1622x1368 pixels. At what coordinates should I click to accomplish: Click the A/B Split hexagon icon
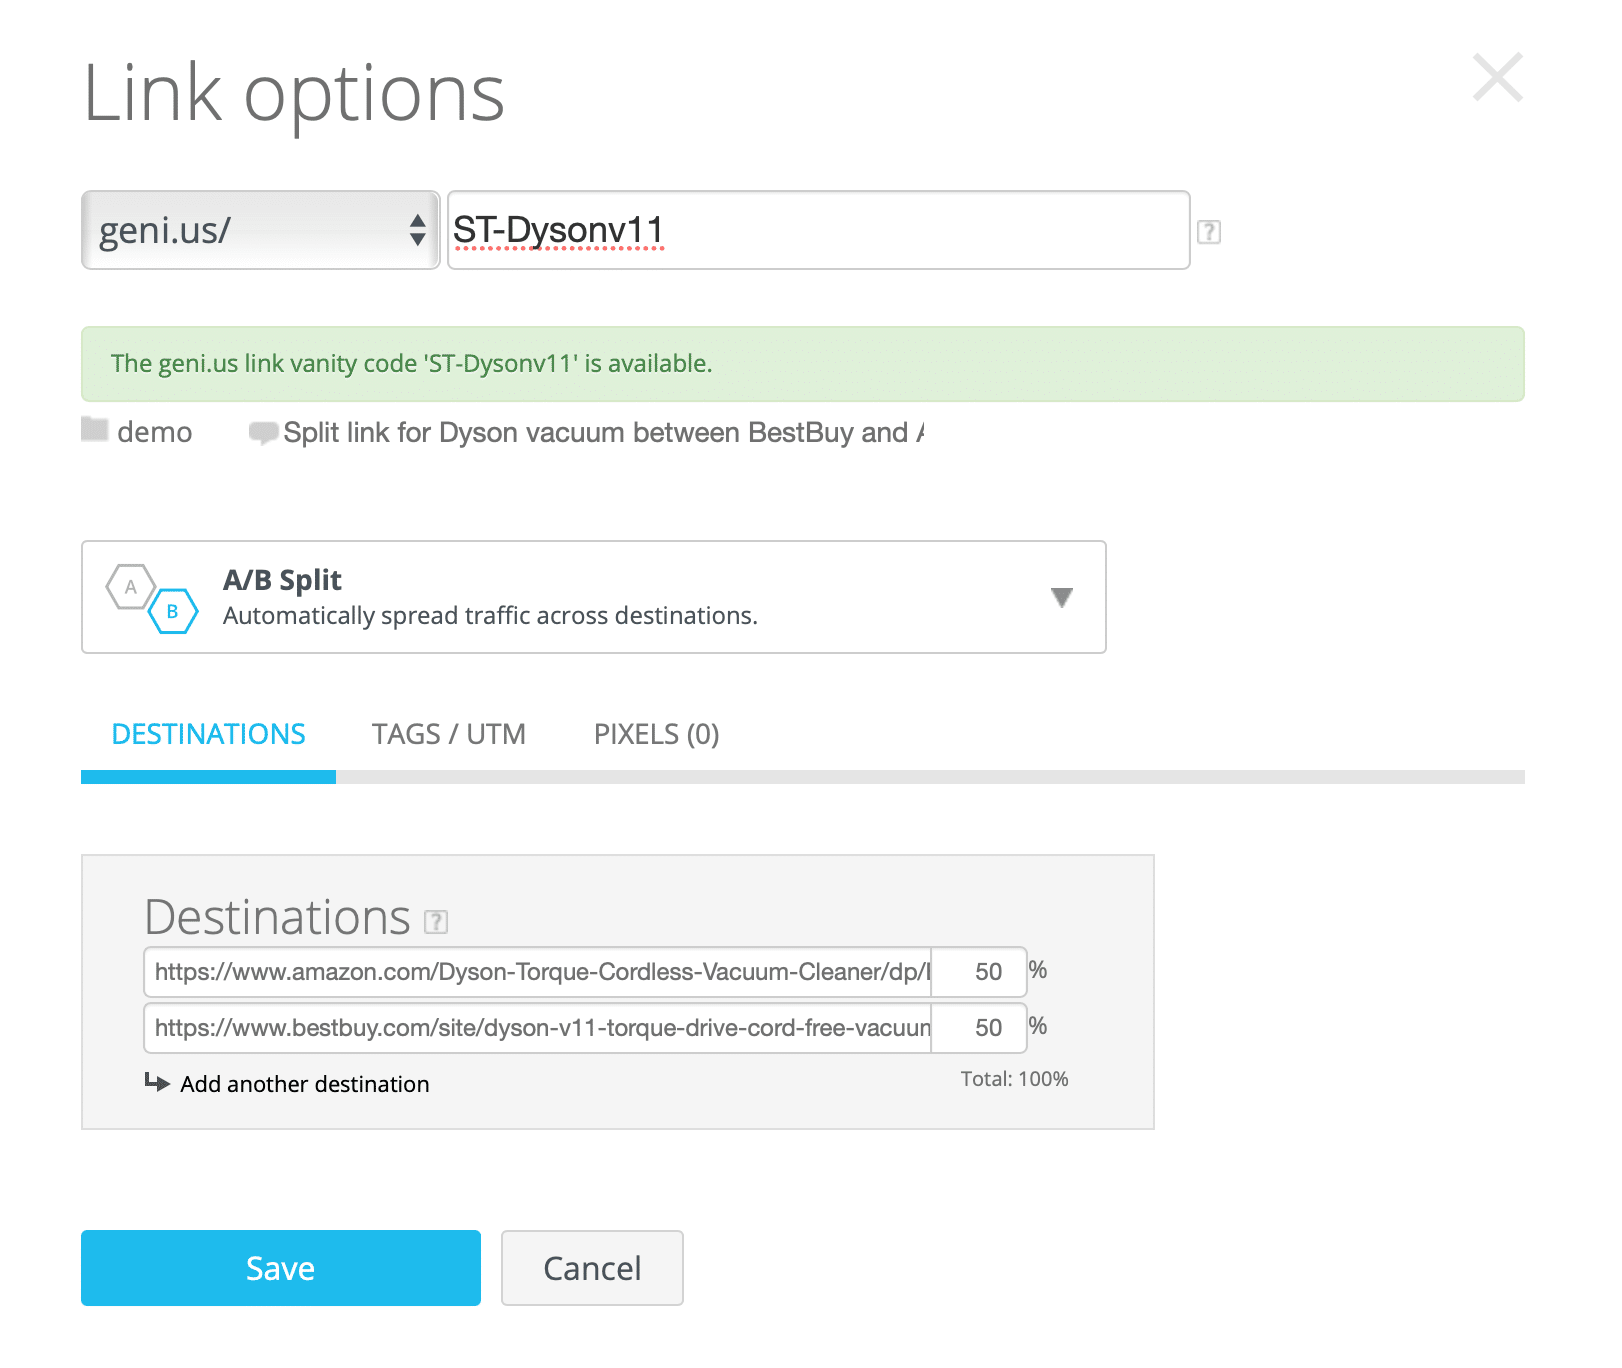point(152,597)
